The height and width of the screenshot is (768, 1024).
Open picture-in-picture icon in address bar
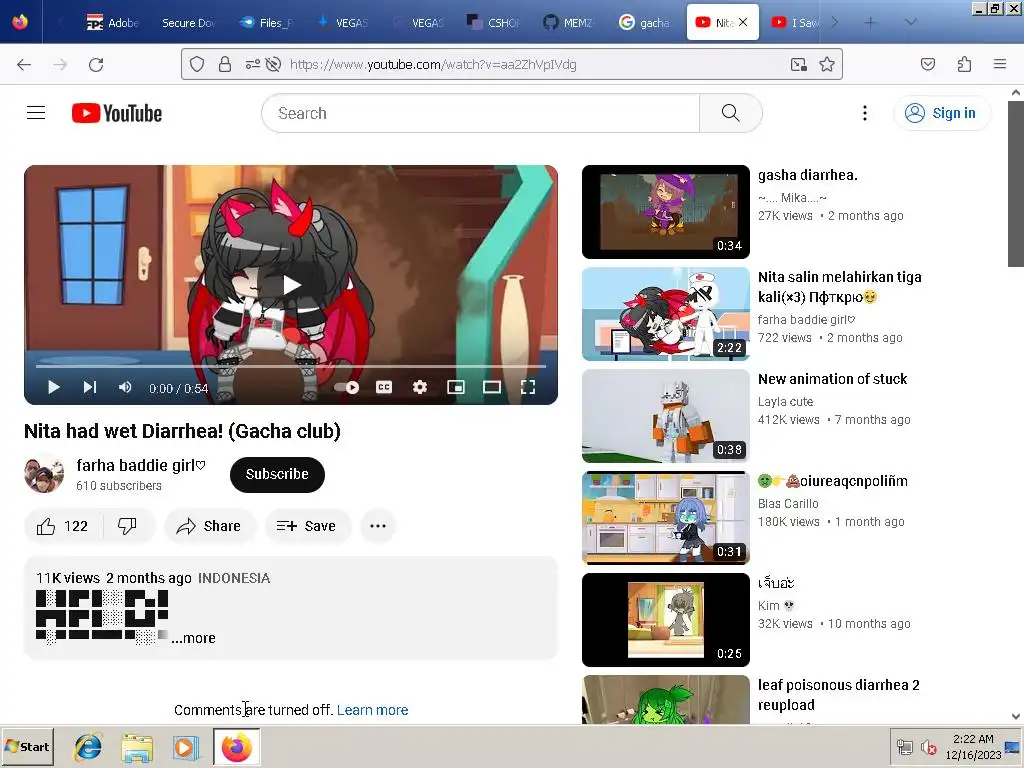[x=798, y=64]
